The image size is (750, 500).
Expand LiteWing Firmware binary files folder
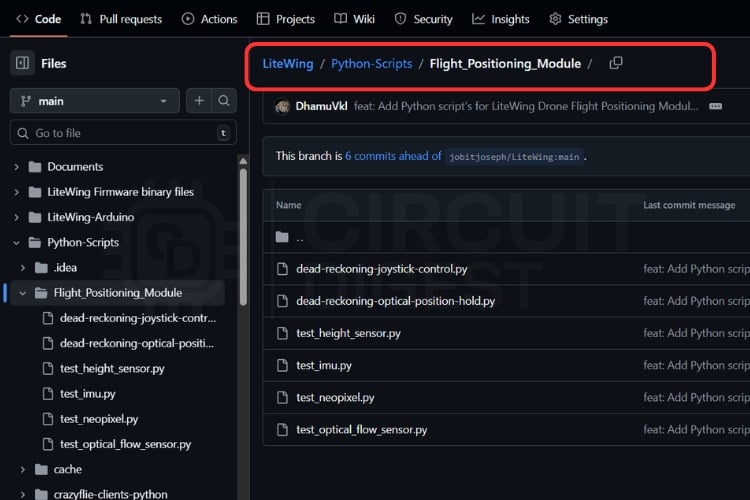[x=17, y=192]
